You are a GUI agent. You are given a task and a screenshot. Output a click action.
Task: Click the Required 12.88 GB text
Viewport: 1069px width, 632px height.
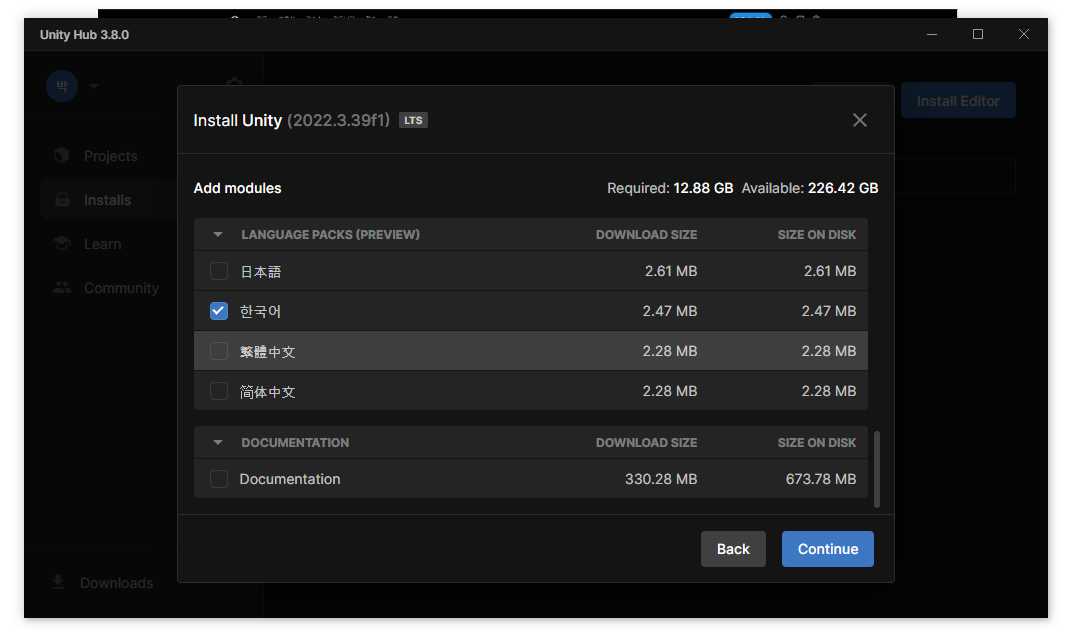click(670, 188)
